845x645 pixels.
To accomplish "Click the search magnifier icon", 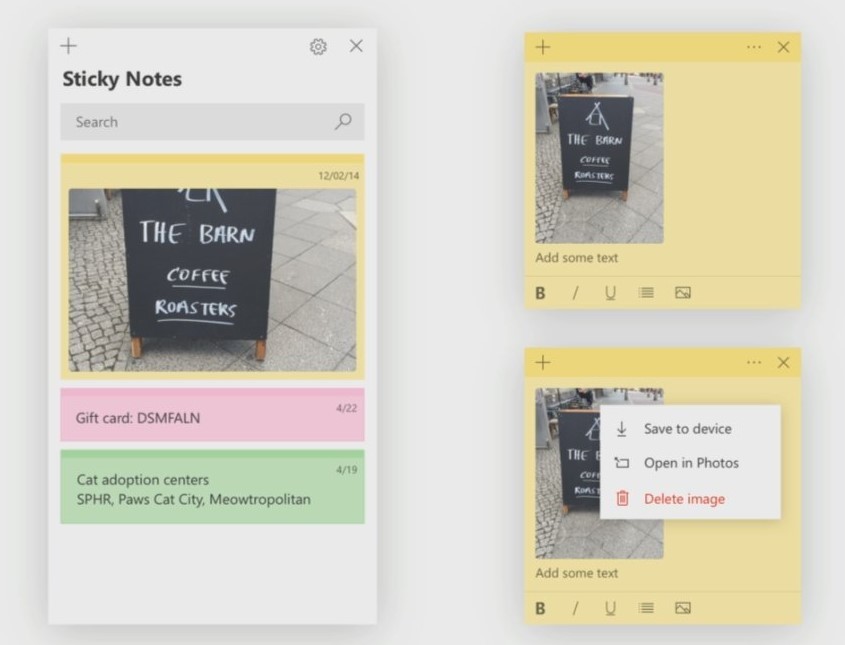I will tap(343, 122).
